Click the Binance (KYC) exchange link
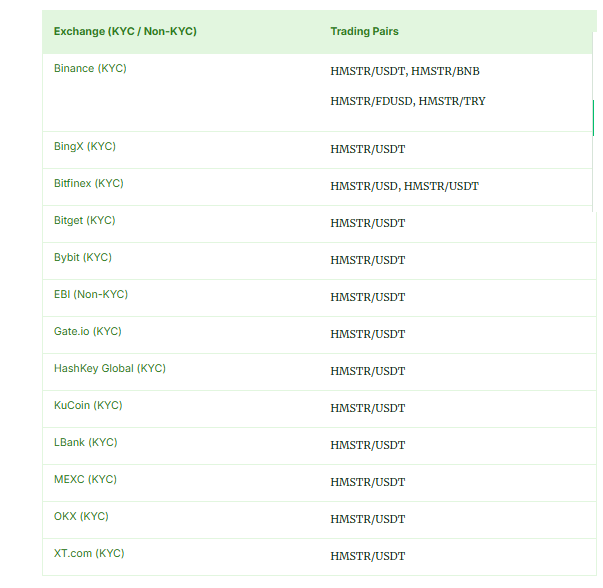The image size is (603, 588). [90, 69]
